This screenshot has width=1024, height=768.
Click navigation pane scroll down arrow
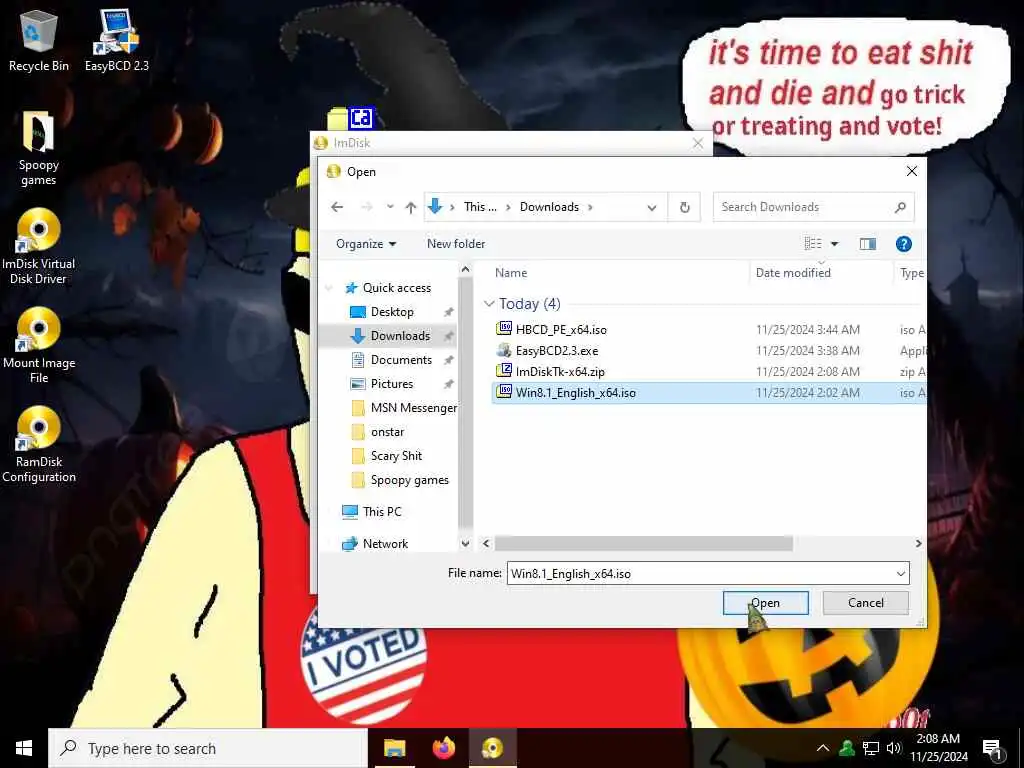tap(465, 543)
